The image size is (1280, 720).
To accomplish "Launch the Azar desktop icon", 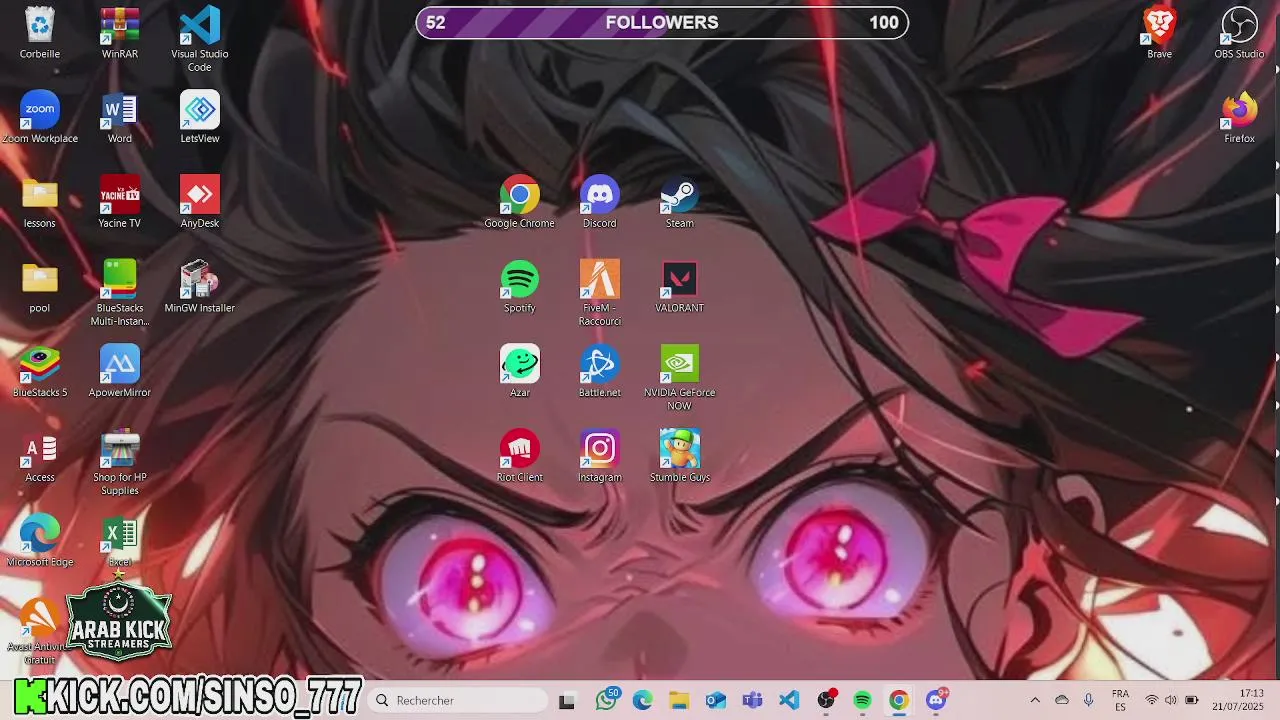I will pos(520,371).
